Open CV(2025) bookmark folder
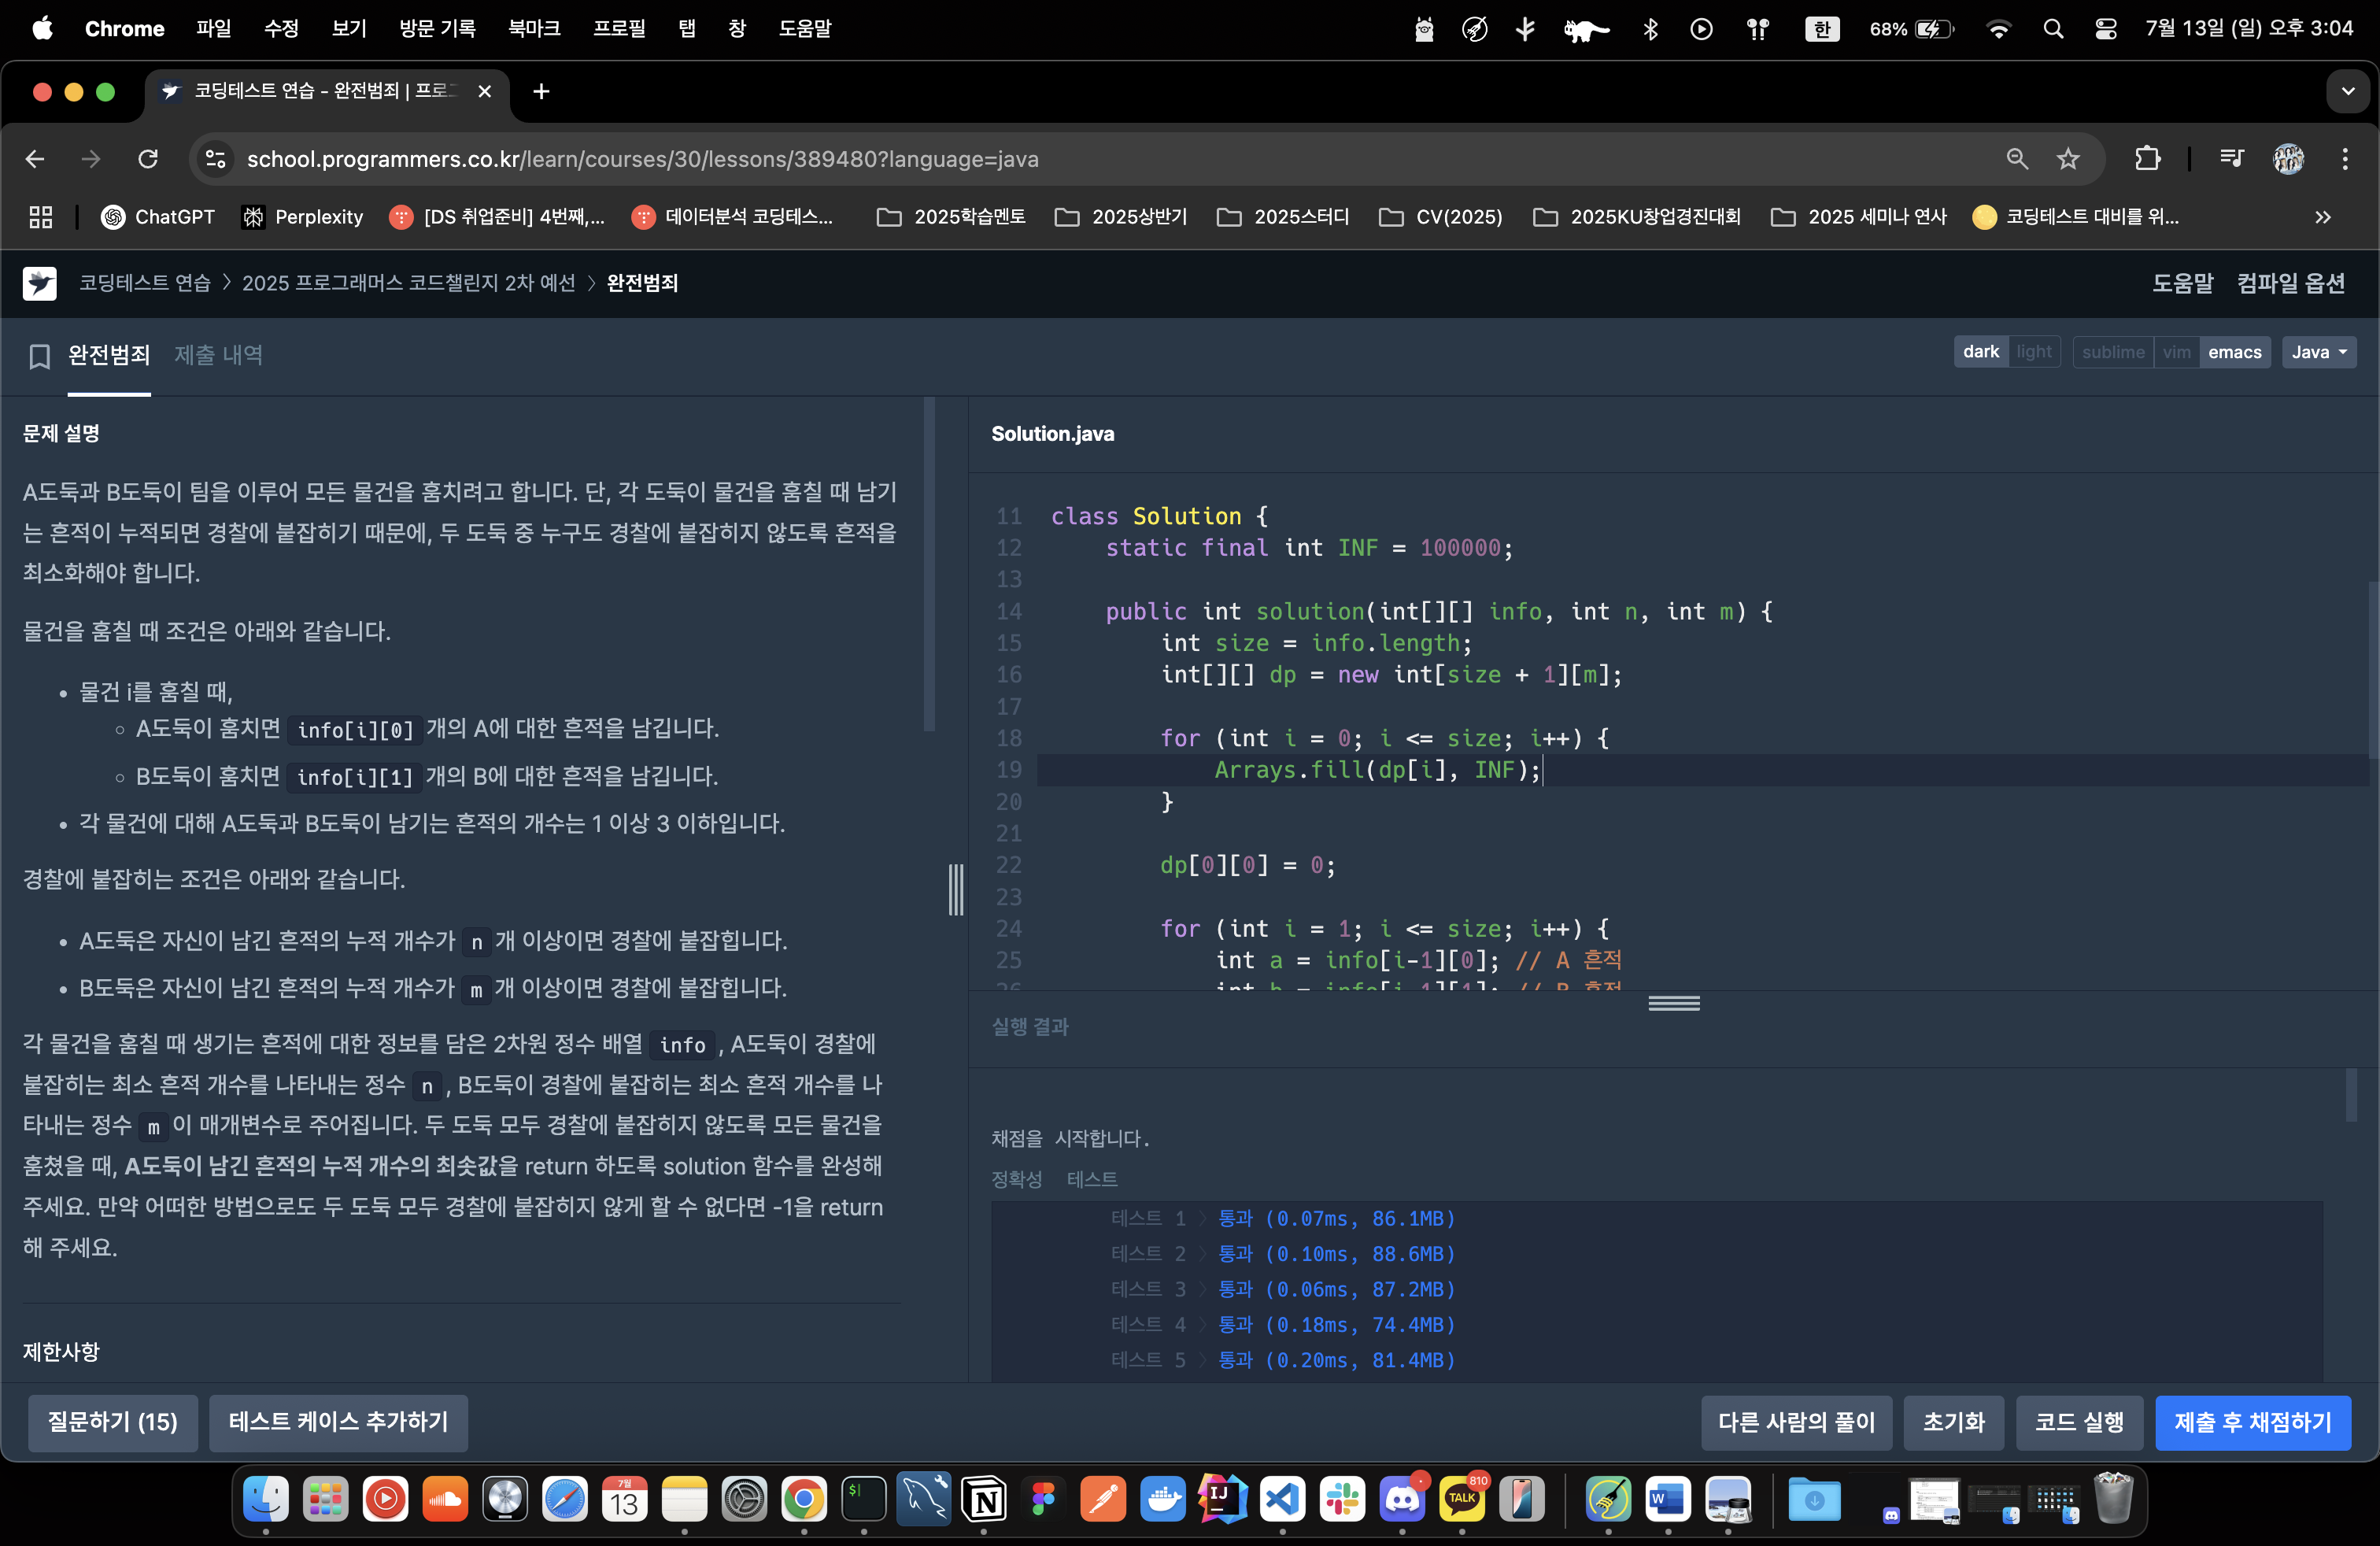 coord(1441,217)
